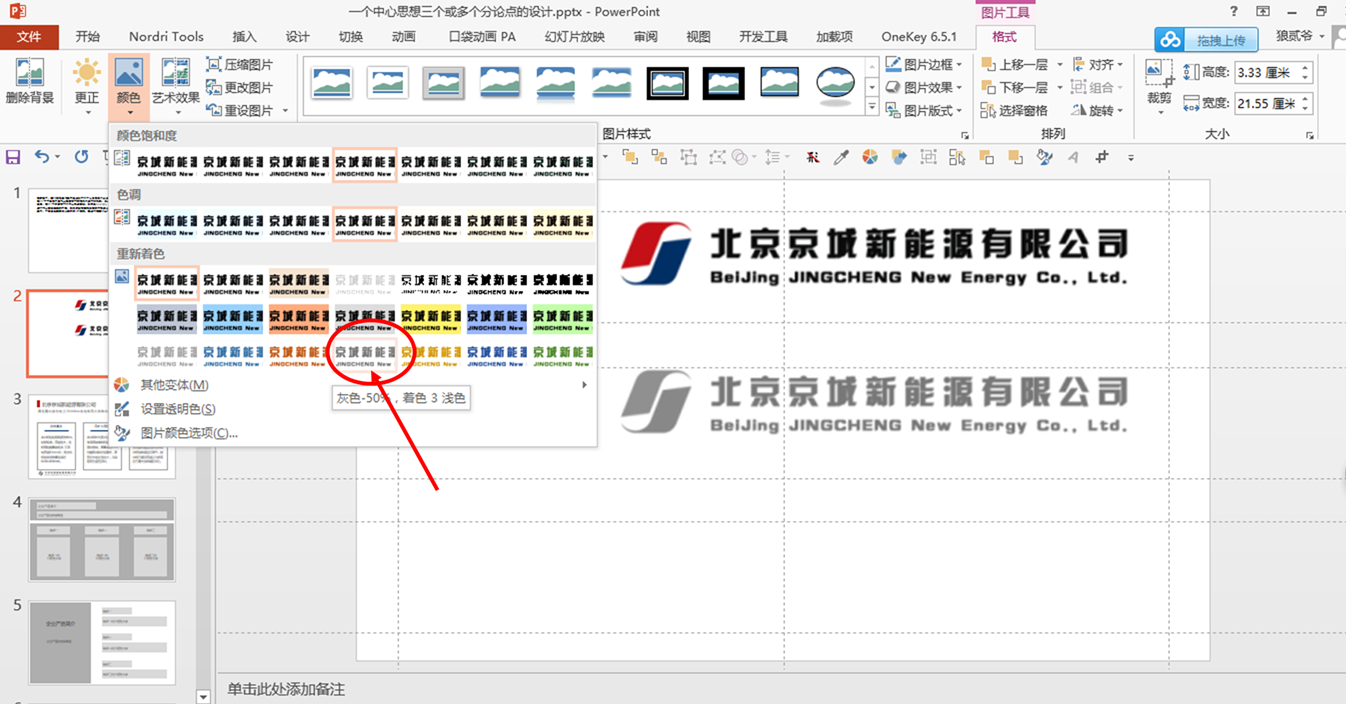Click the notes area (单击此处添加备注)

[x=285, y=690]
